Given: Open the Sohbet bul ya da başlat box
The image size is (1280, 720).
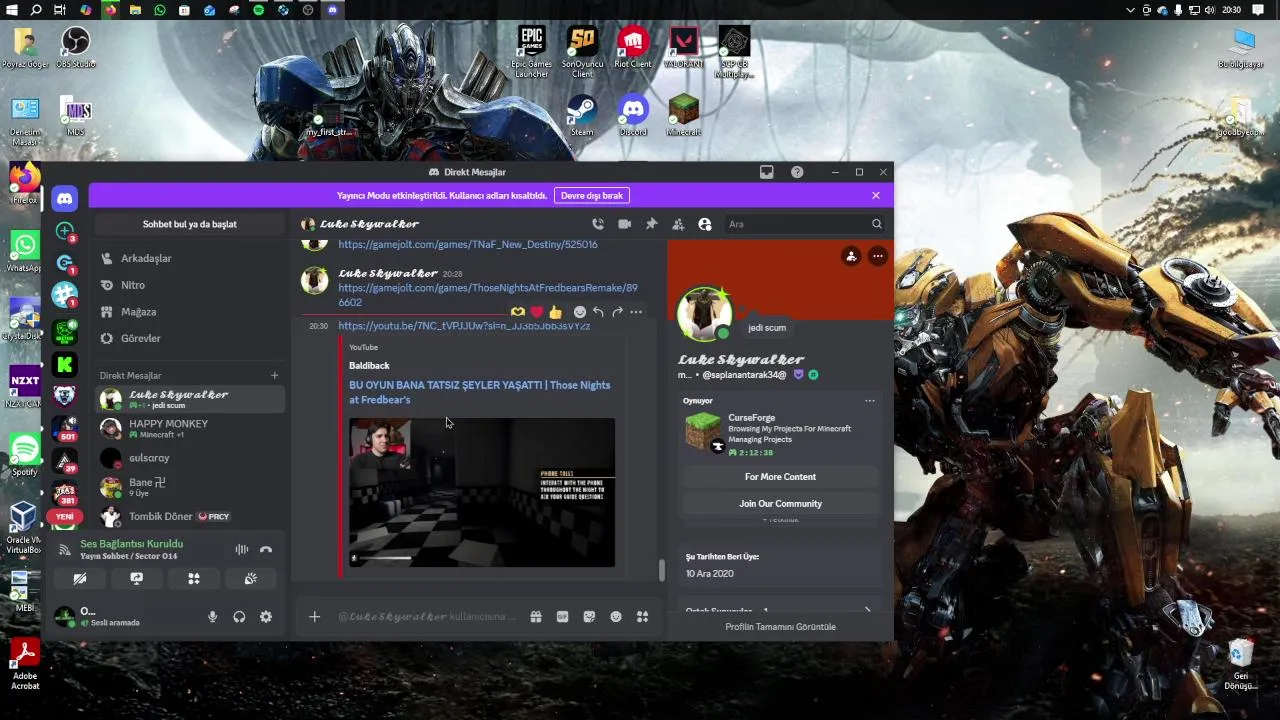Looking at the screenshot, I should tap(190, 224).
